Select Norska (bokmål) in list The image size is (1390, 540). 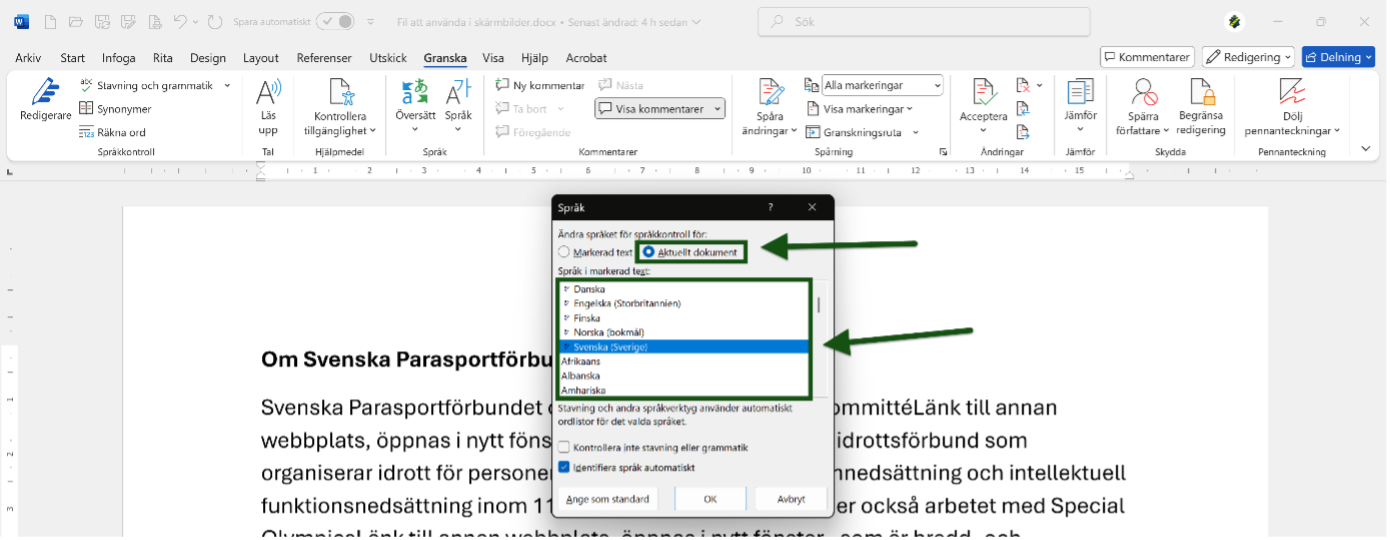[684, 332]
